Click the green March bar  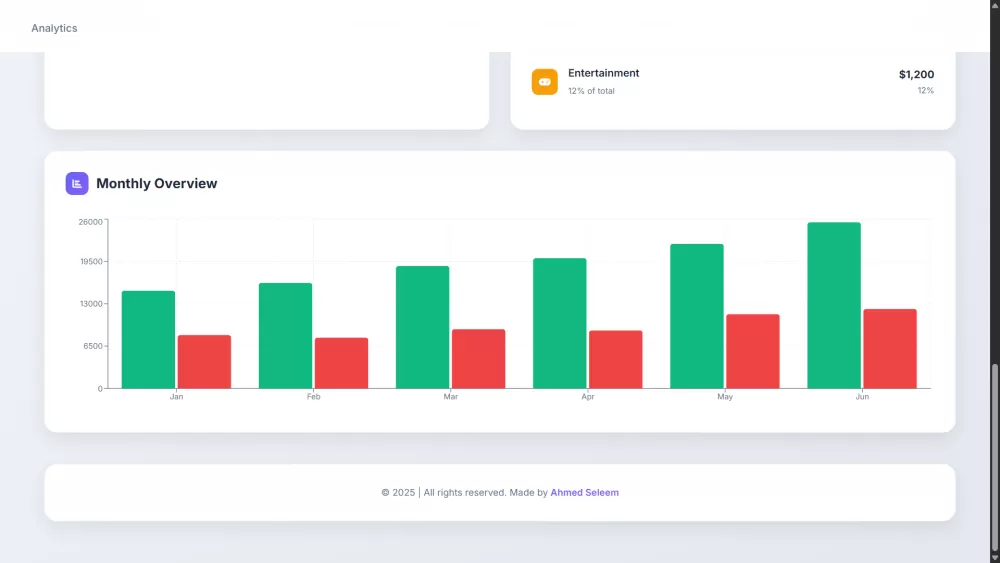422,327
